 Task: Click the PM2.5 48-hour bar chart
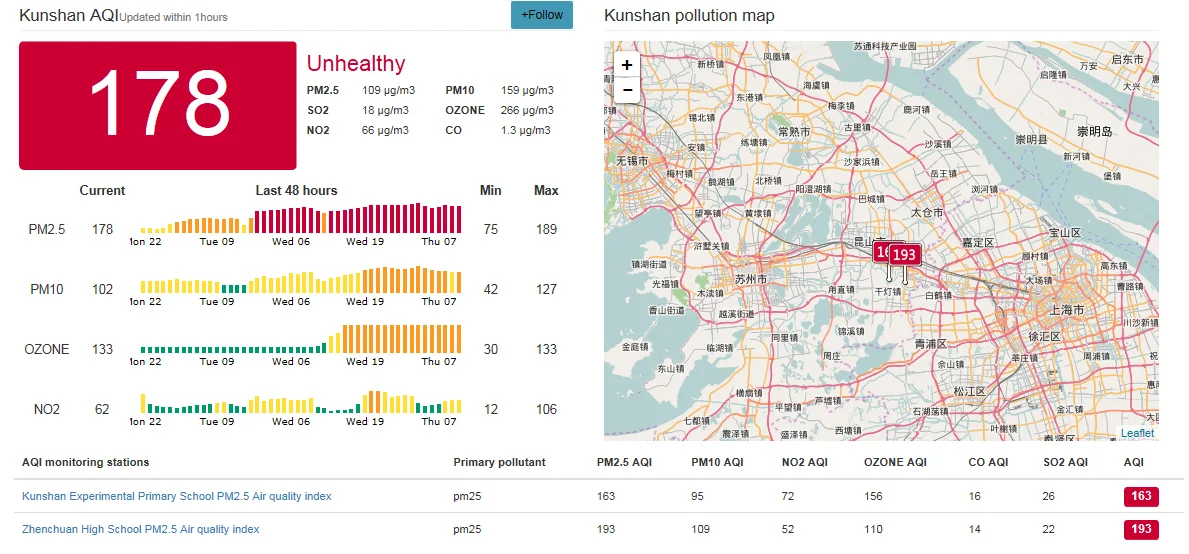[x=301, y=220]
